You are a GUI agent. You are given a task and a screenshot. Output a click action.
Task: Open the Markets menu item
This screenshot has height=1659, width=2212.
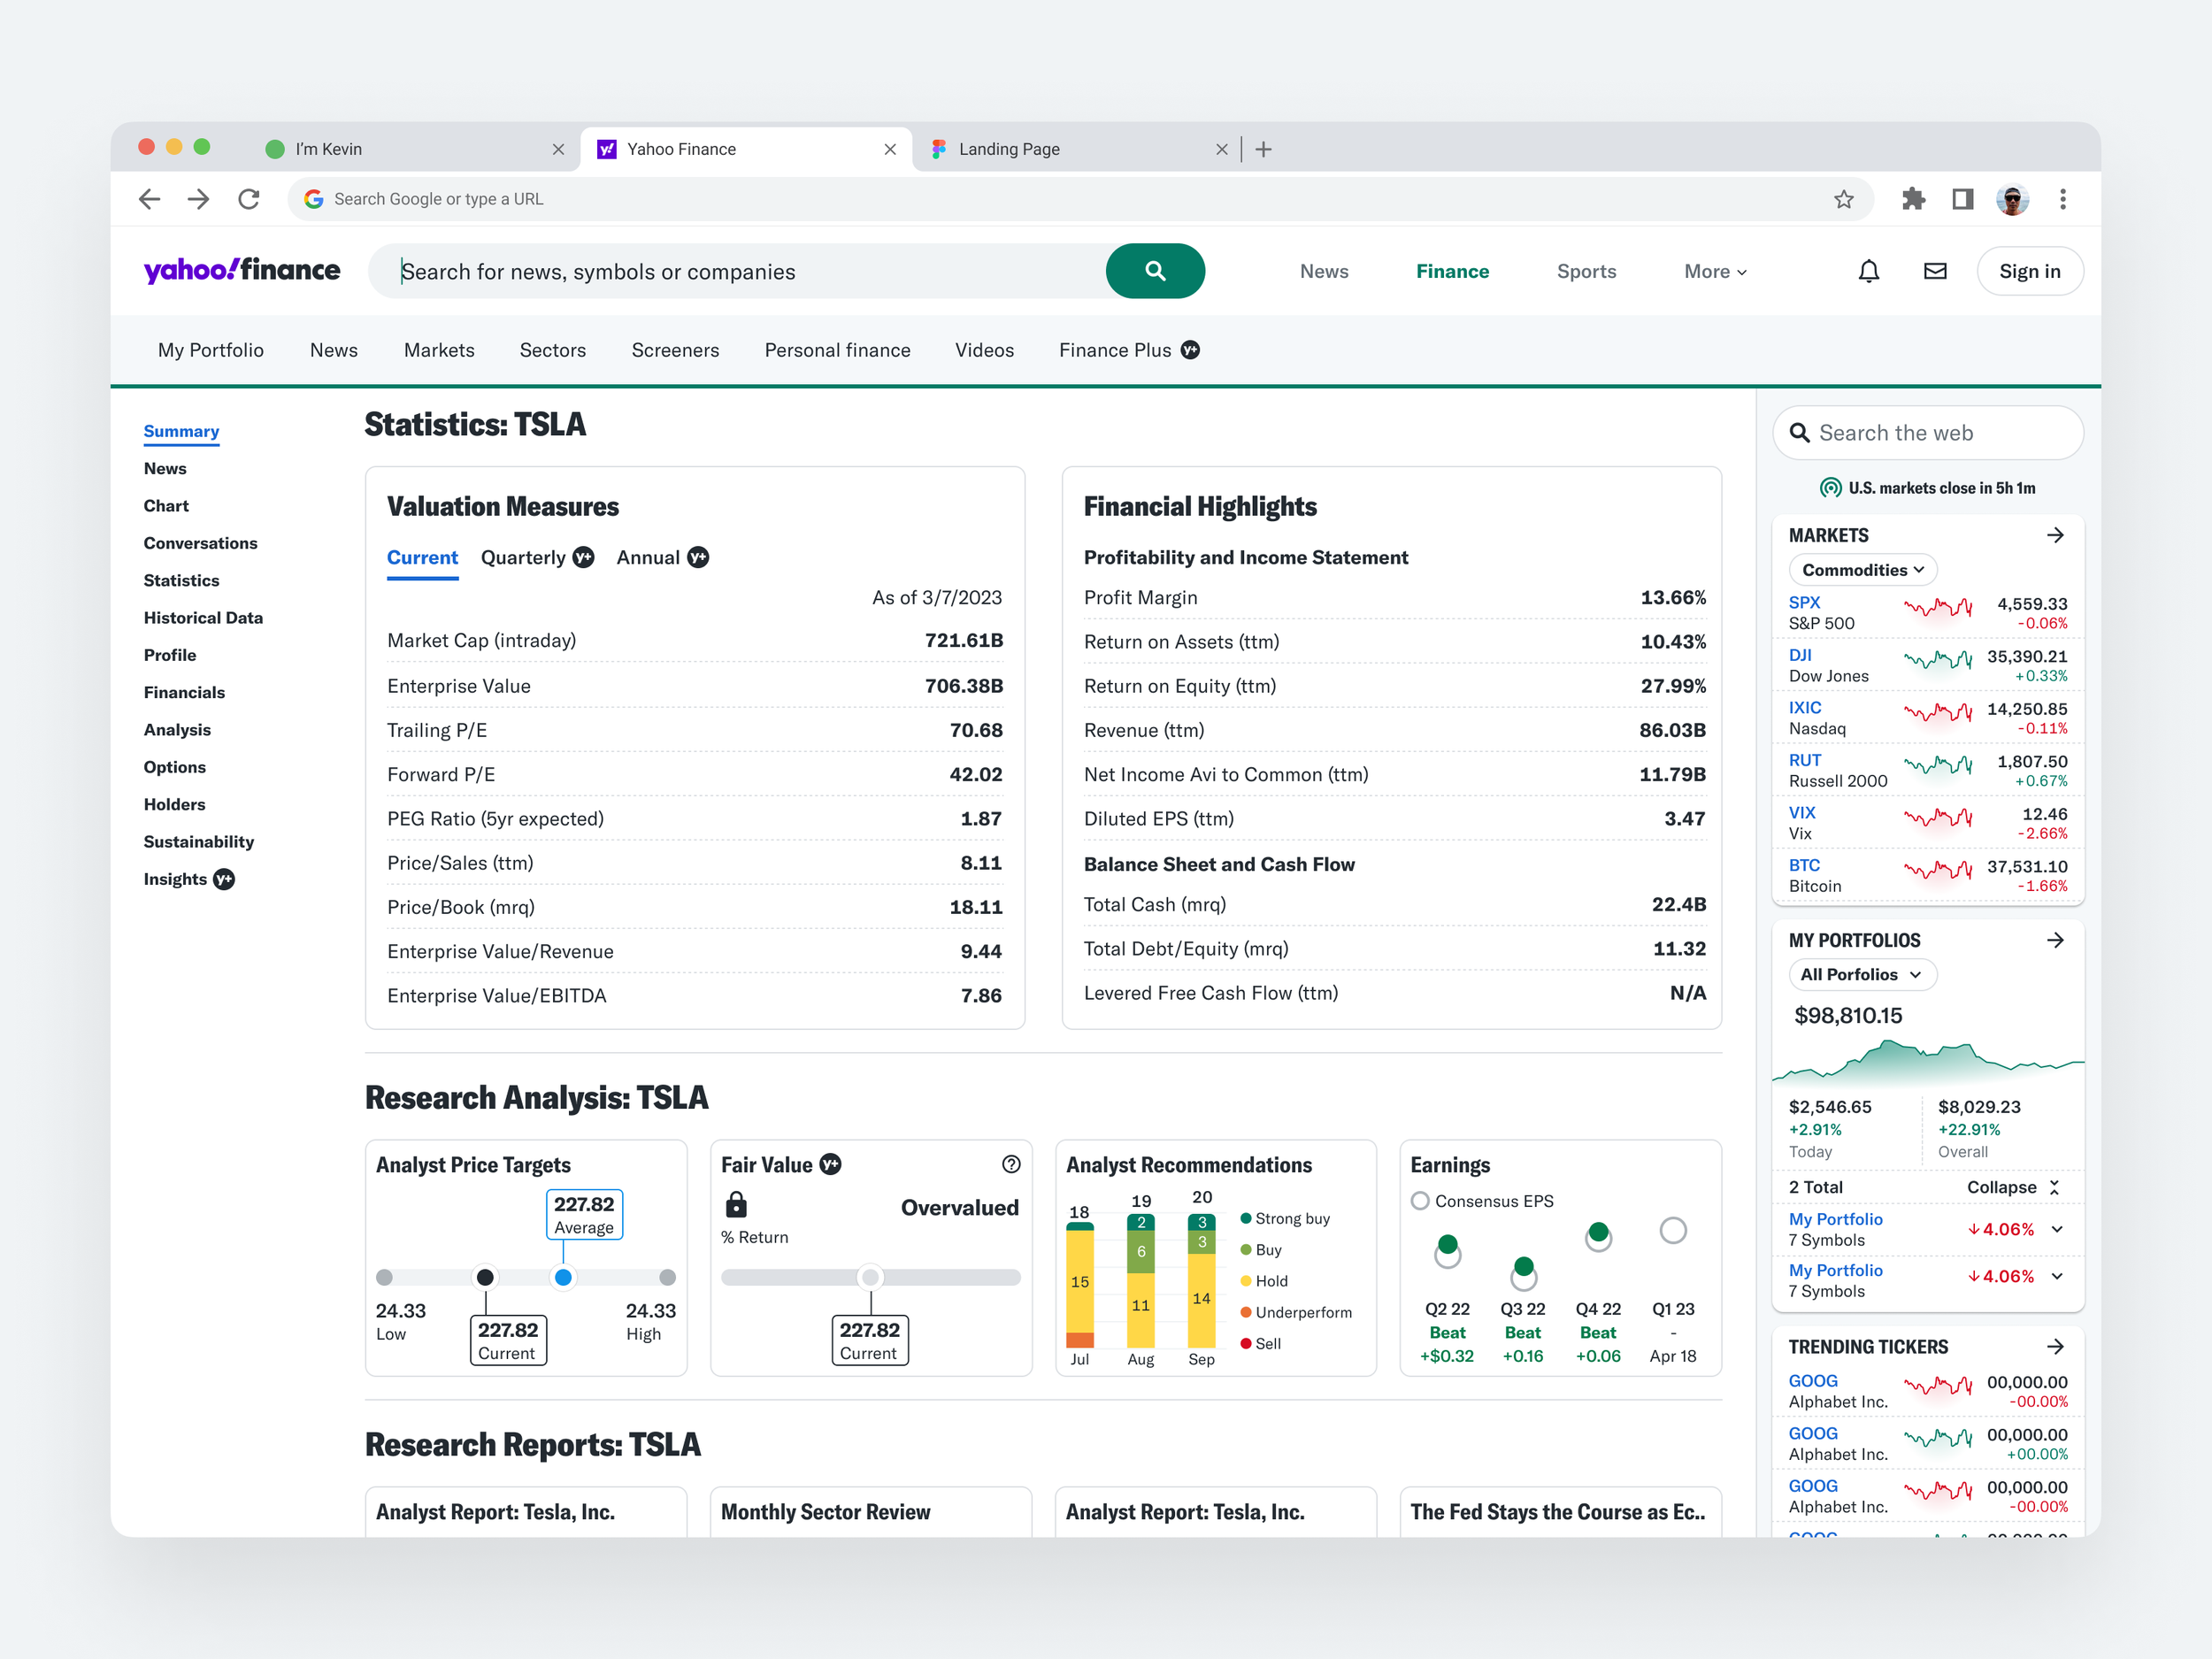(439, 350)
